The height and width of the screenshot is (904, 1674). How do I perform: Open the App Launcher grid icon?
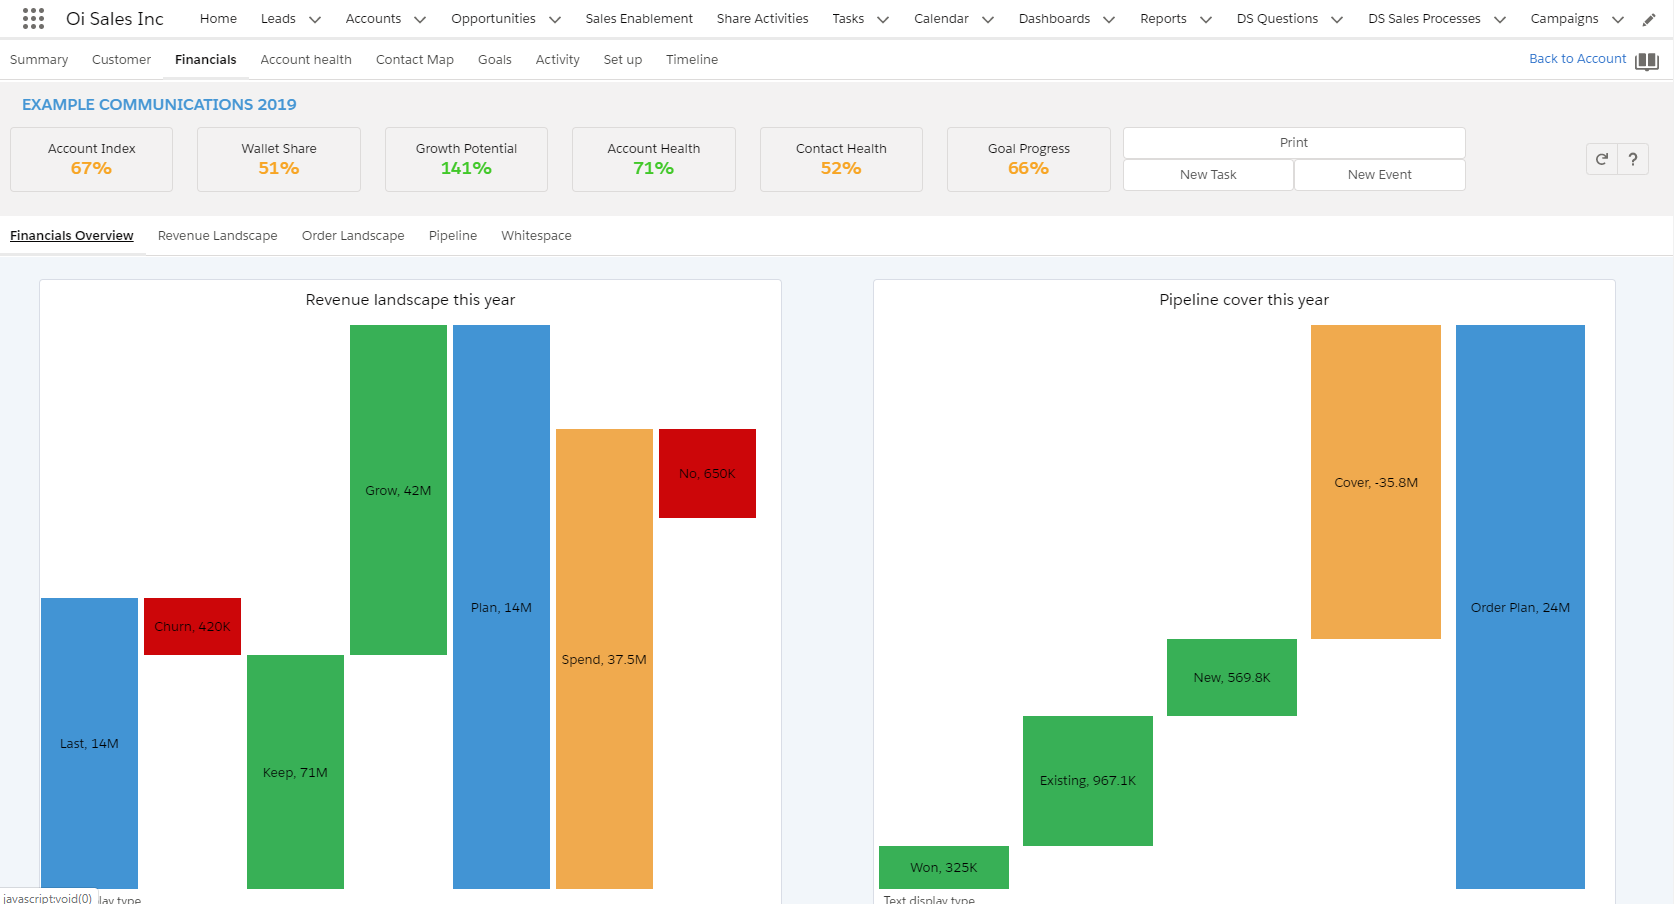pos(33,19)
